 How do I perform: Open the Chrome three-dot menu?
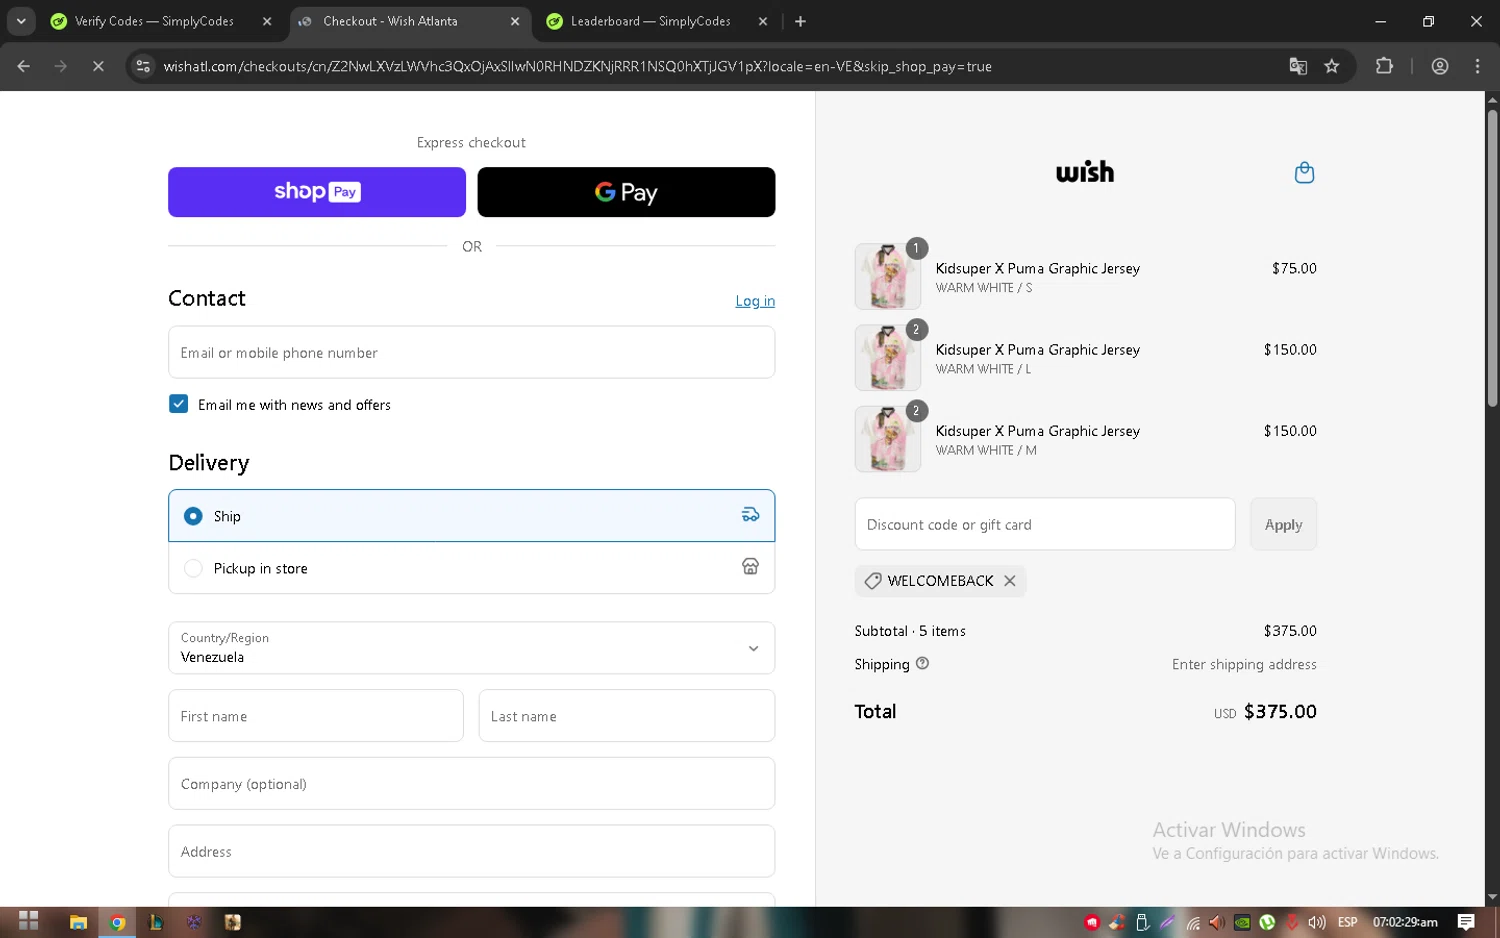click(1478, 66)
